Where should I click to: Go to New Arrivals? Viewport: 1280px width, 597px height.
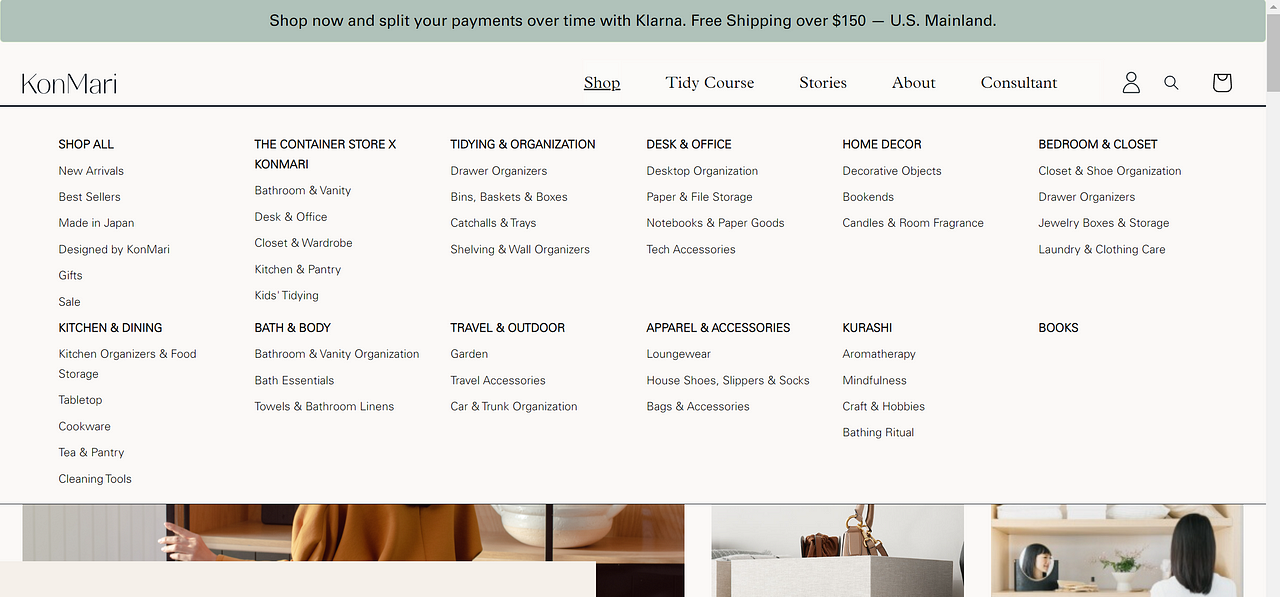click(91, 171)
